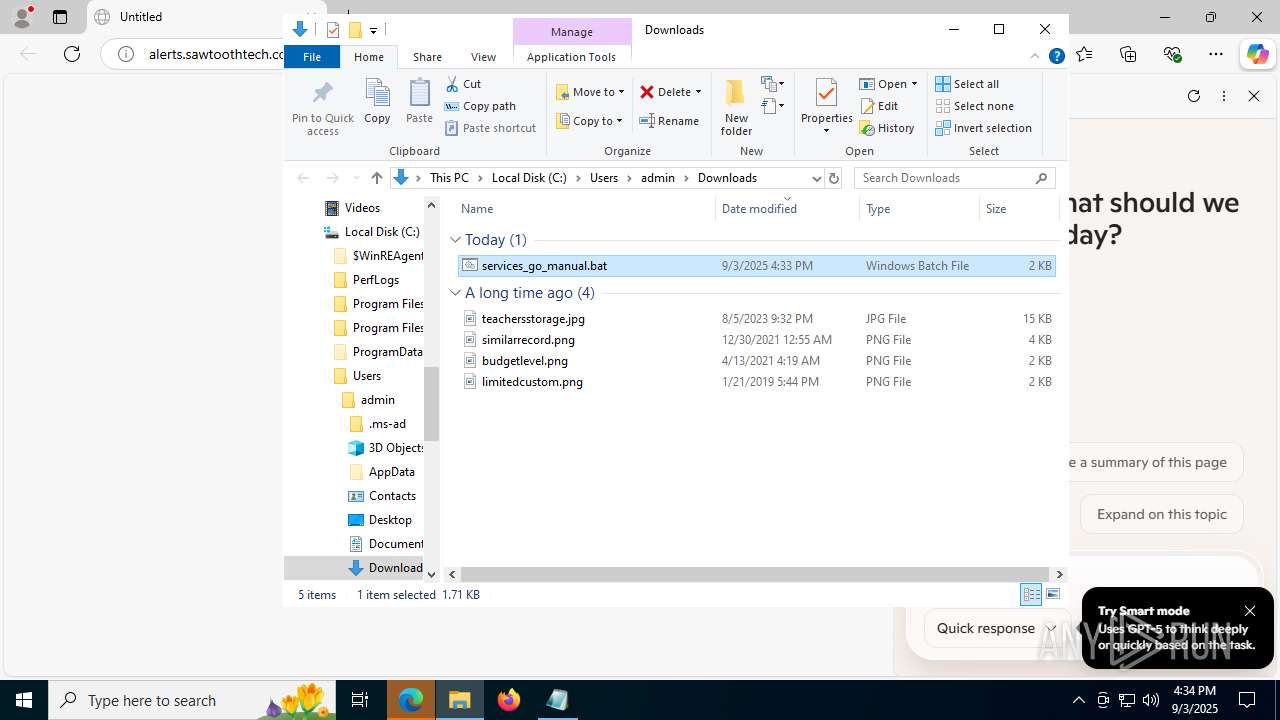Click Windows Start button
This screenshot has width=1280, height=720.
(24, 700)
